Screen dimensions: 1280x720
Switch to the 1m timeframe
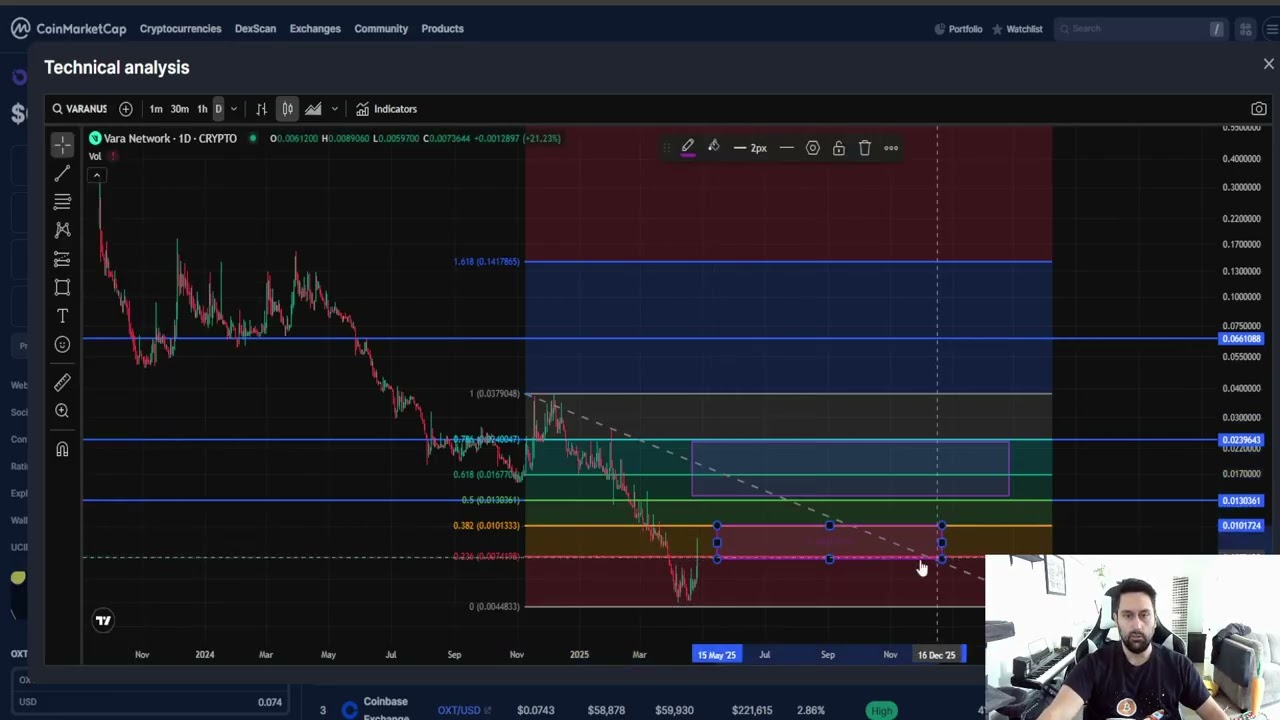156,109
